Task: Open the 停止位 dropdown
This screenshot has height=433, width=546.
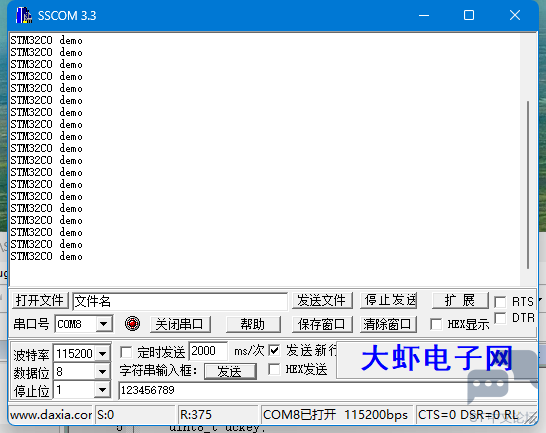Action: point(103,390)
